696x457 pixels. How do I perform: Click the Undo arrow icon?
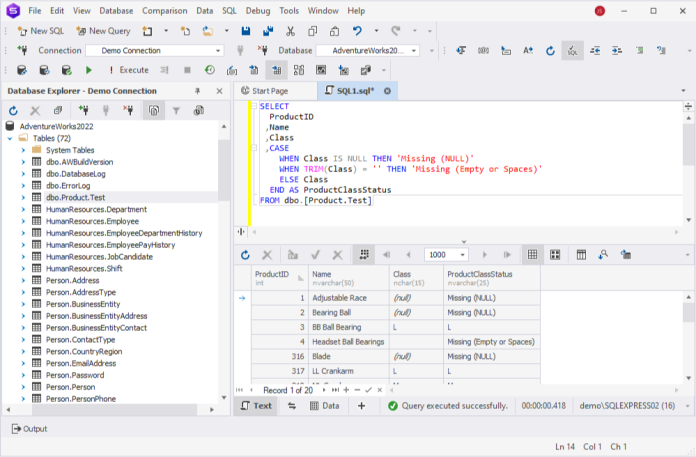point(358,31)
